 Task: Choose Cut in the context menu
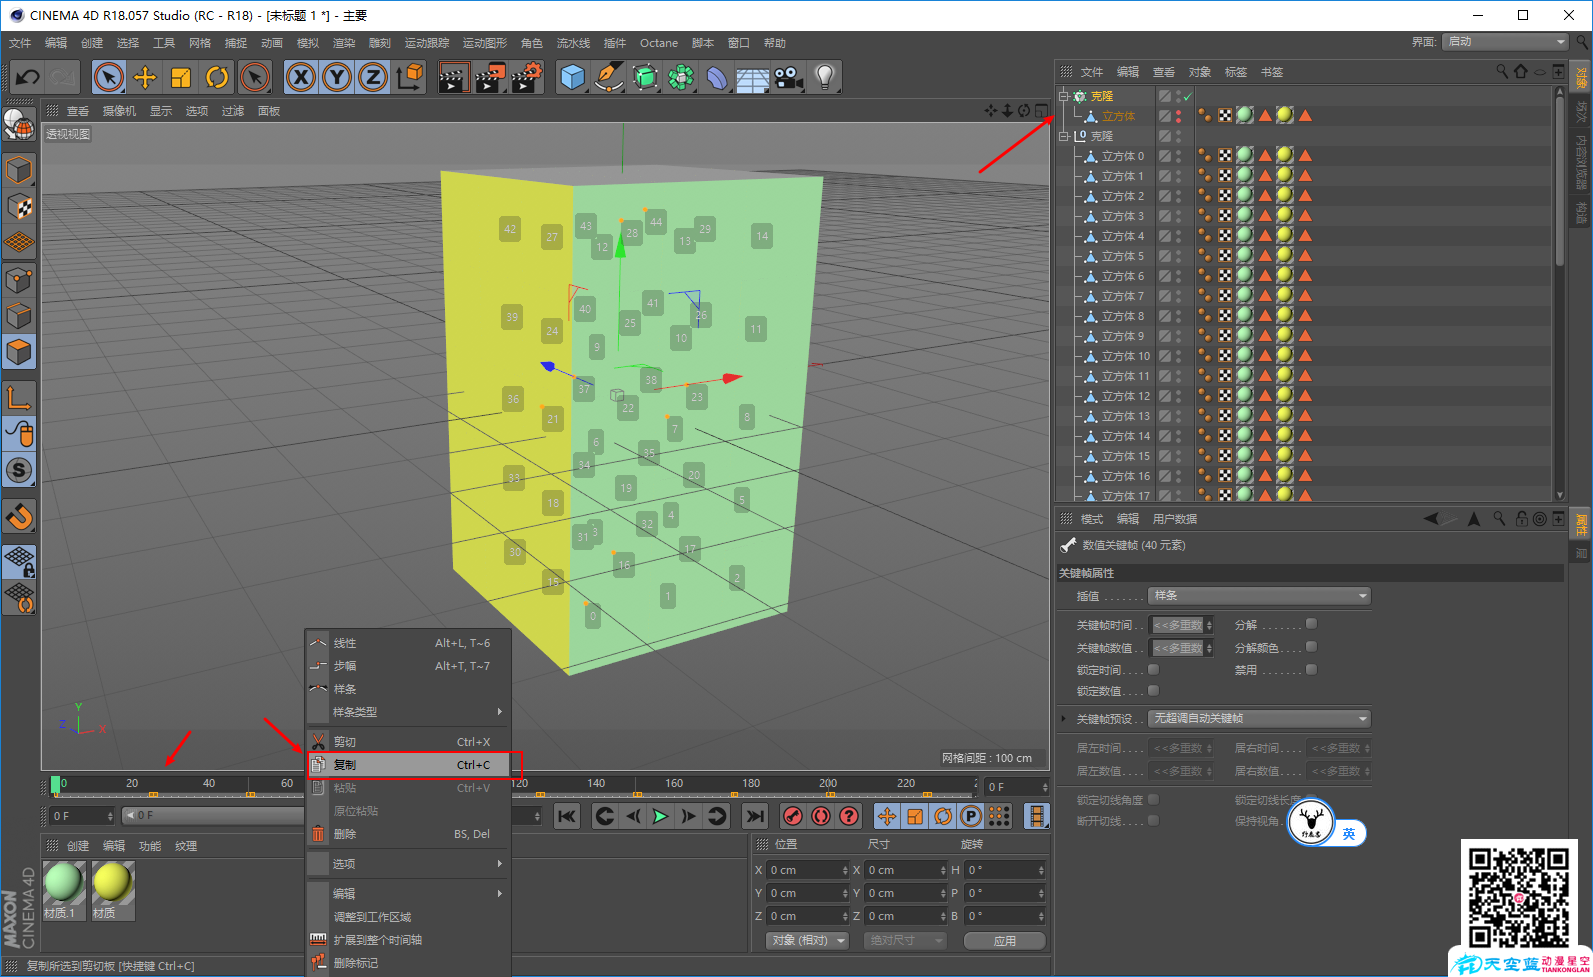click(x=409, y=742)
